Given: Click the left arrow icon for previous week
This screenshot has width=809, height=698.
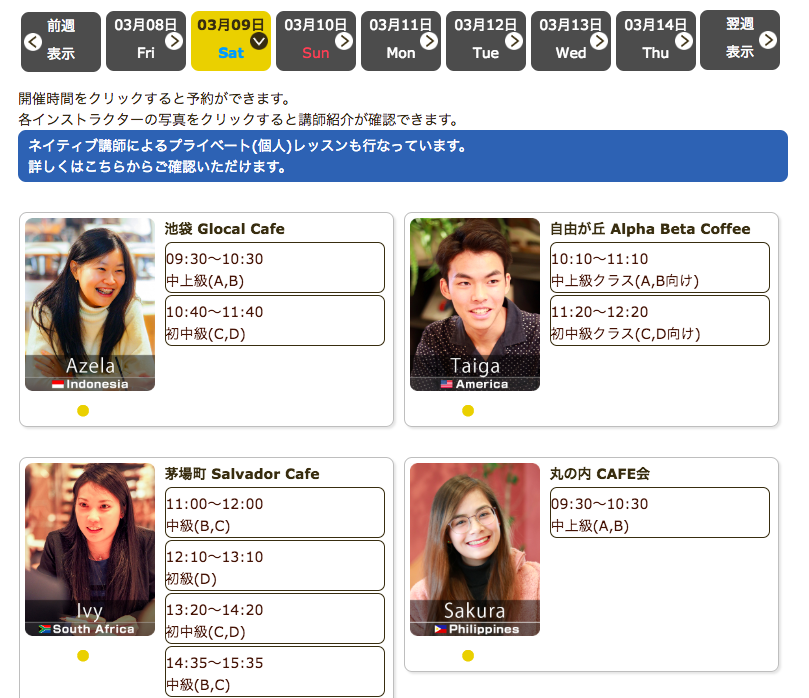Looking at the screenshot, I should [x=32, y=41].
